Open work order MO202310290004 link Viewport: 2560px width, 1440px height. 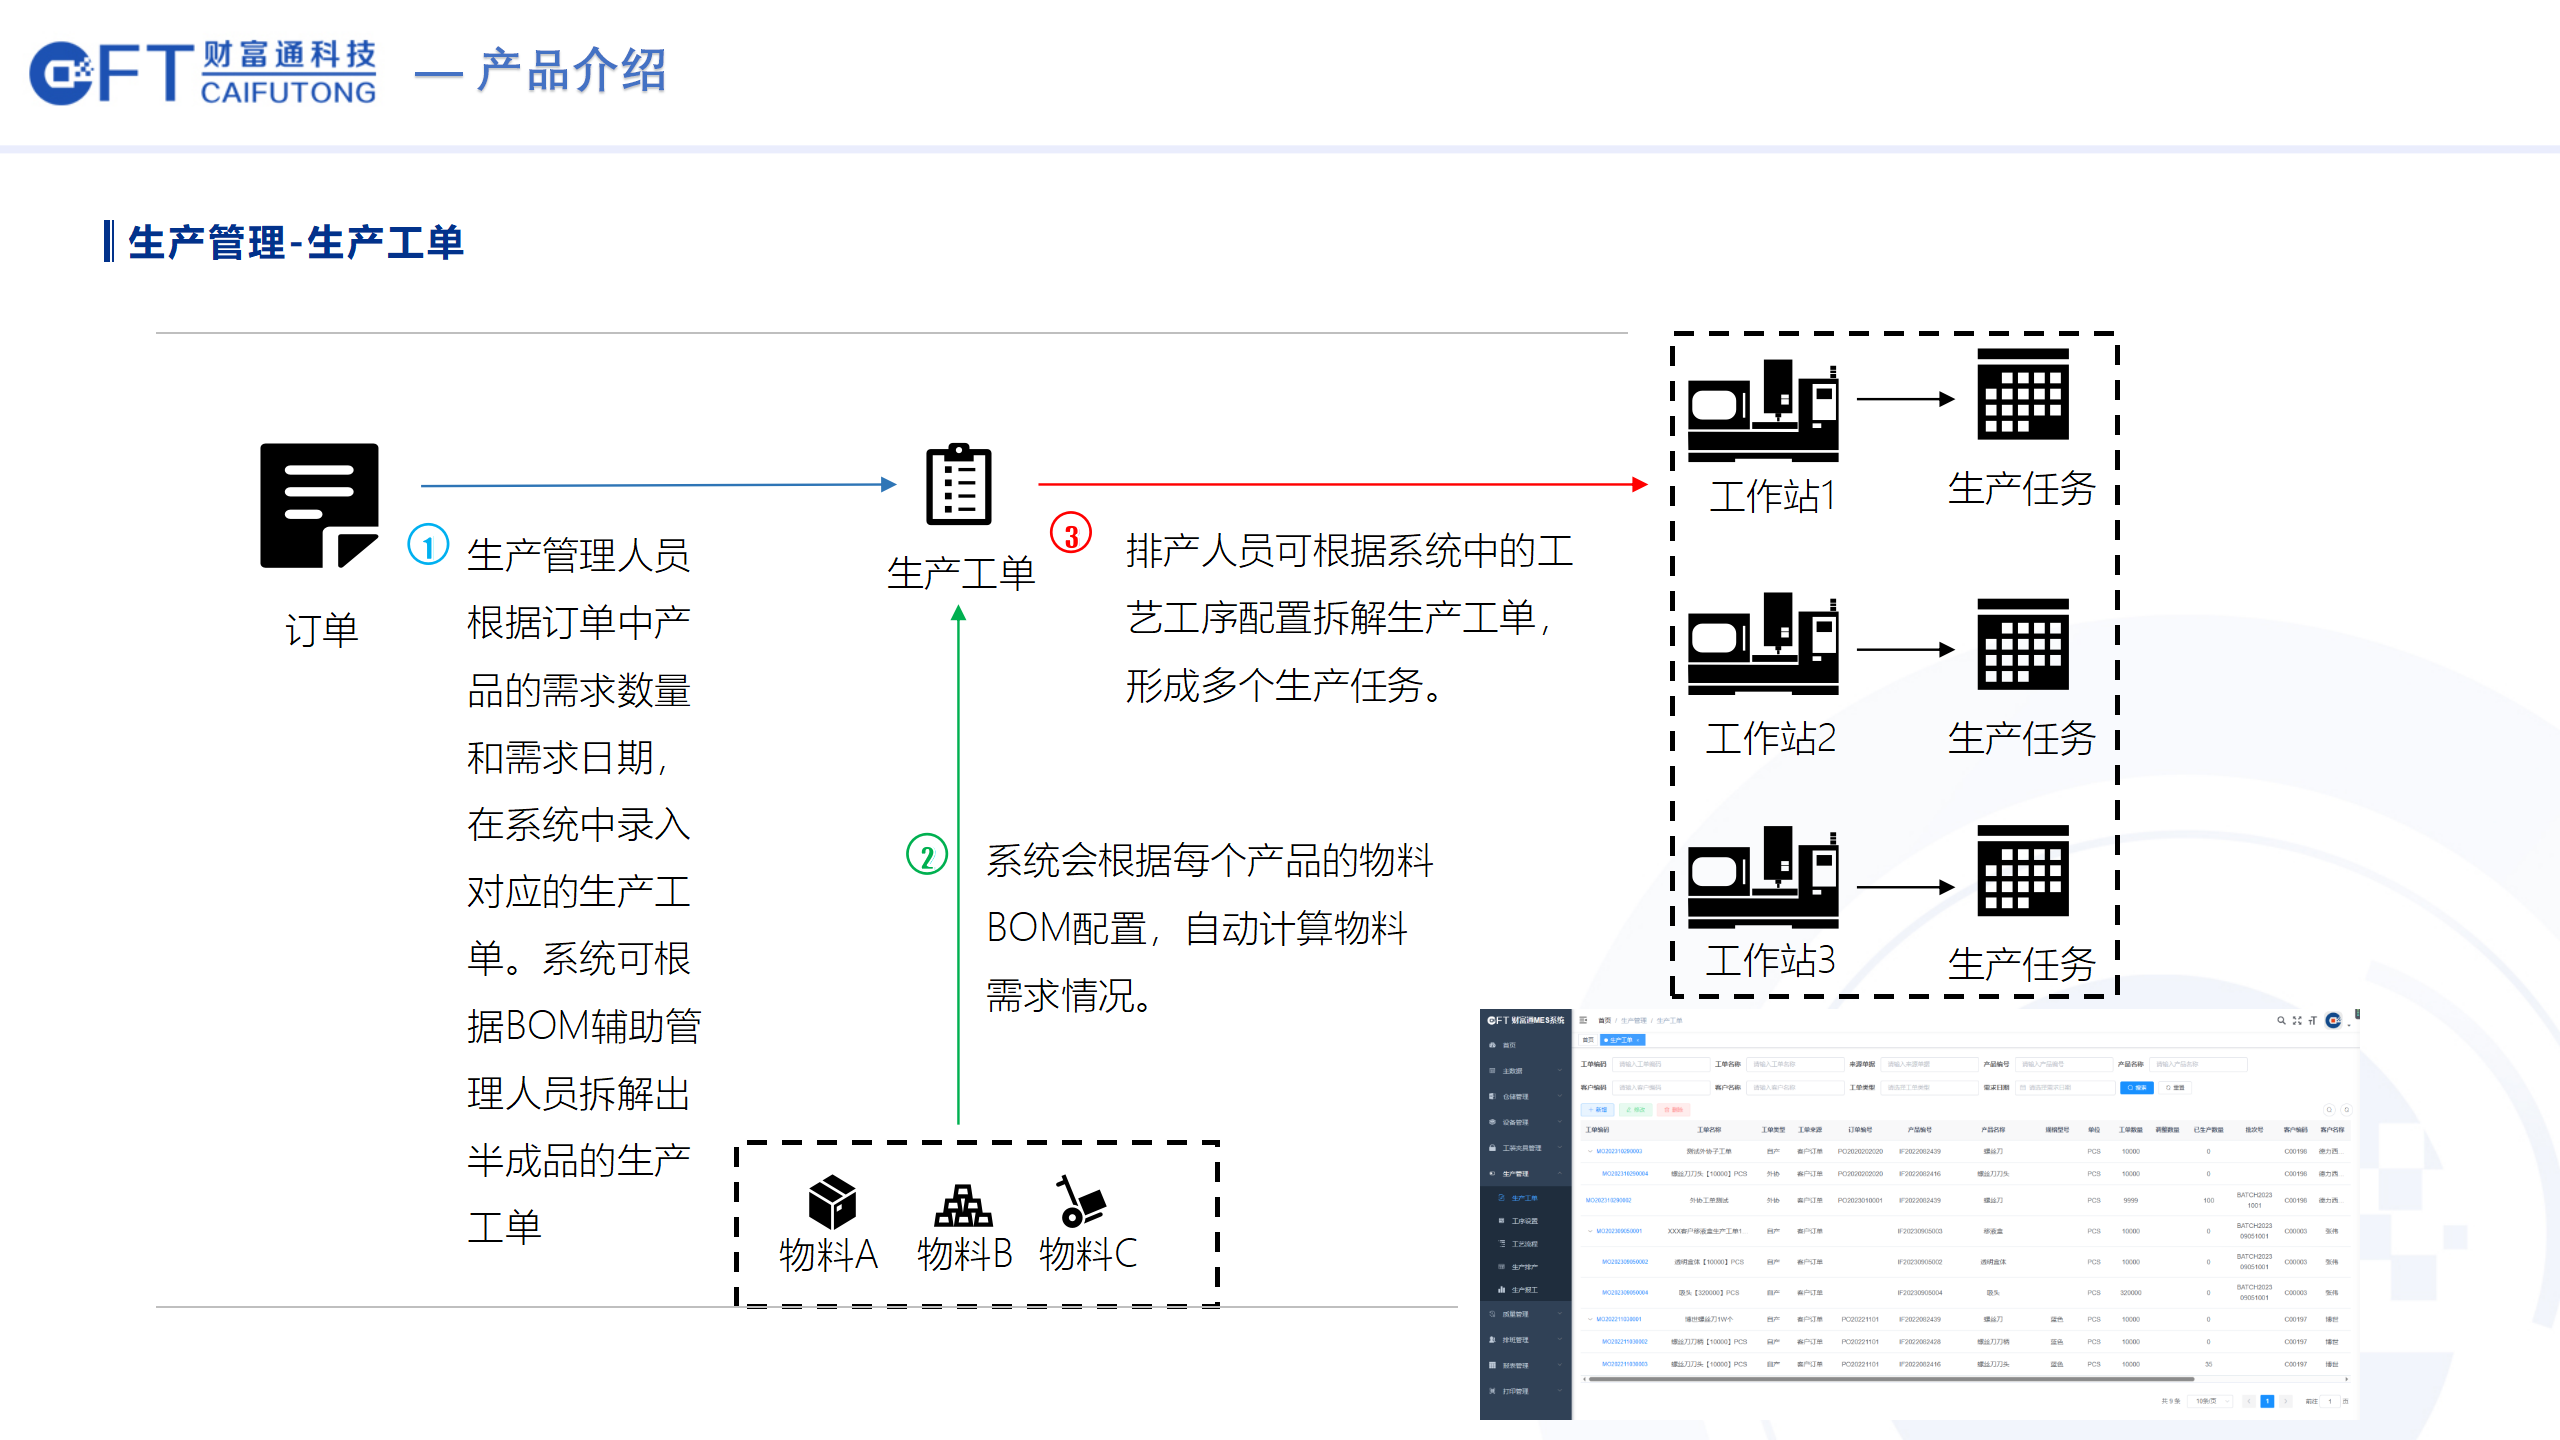click(x=1625, y=1174)
